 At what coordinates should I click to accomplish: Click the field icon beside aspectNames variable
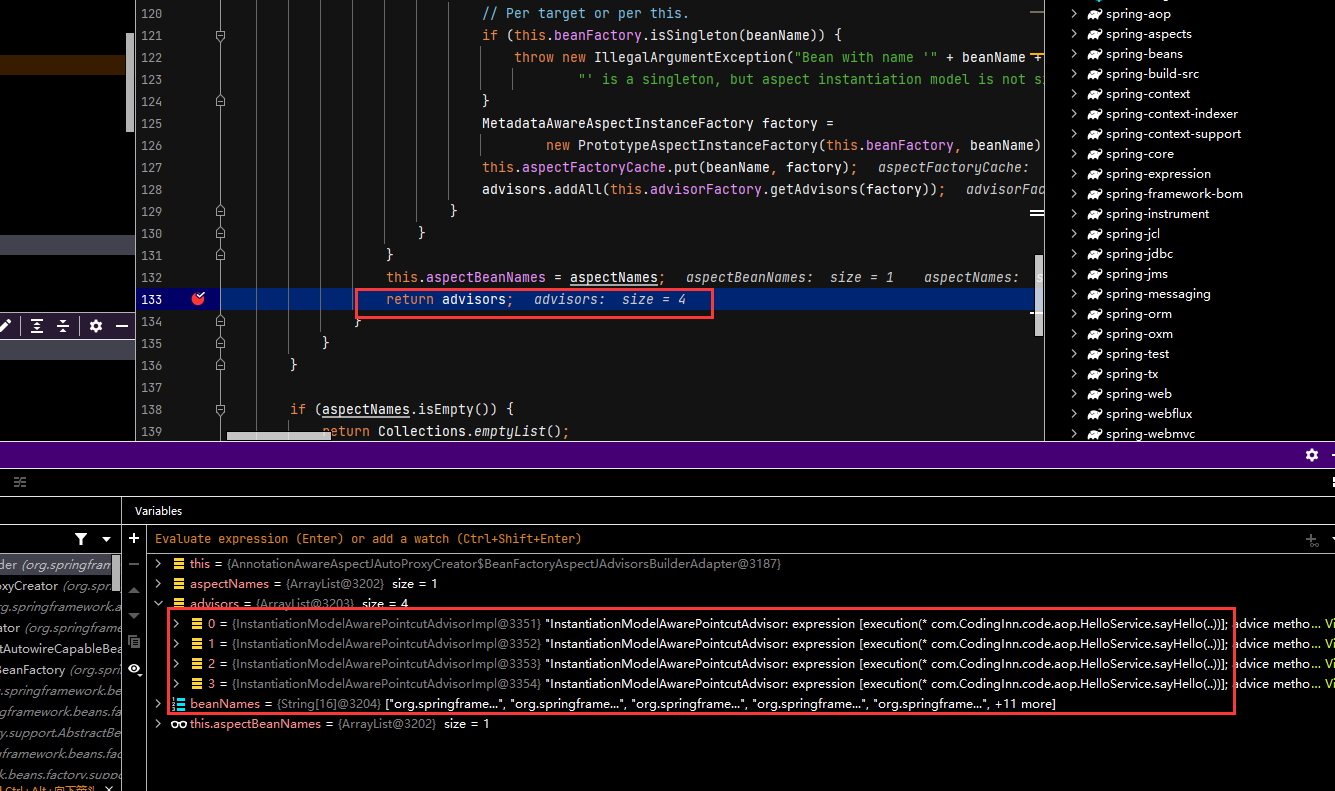179,584
